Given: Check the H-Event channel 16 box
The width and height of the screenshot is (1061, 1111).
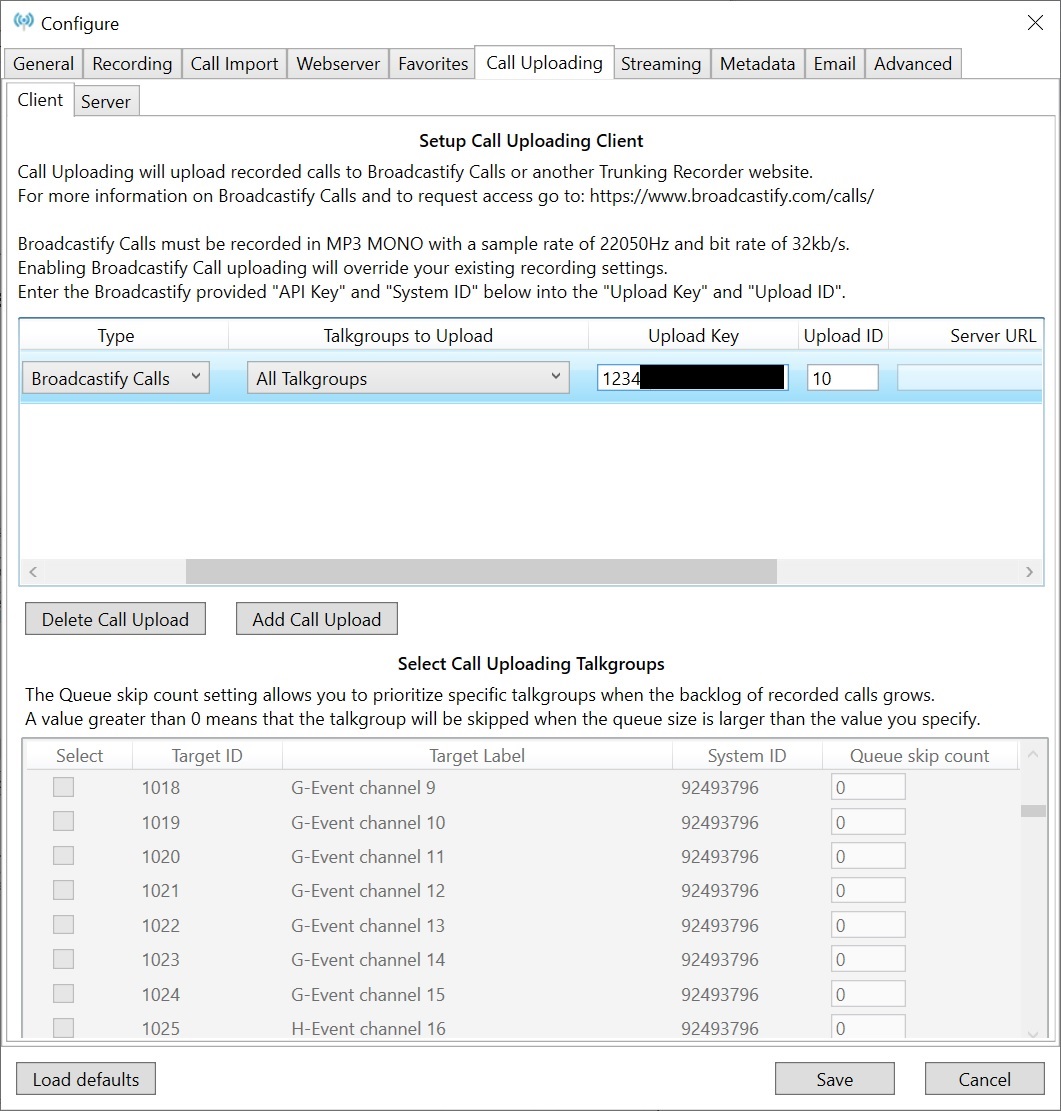Looking at the screenshot, I should point(64,1028).
